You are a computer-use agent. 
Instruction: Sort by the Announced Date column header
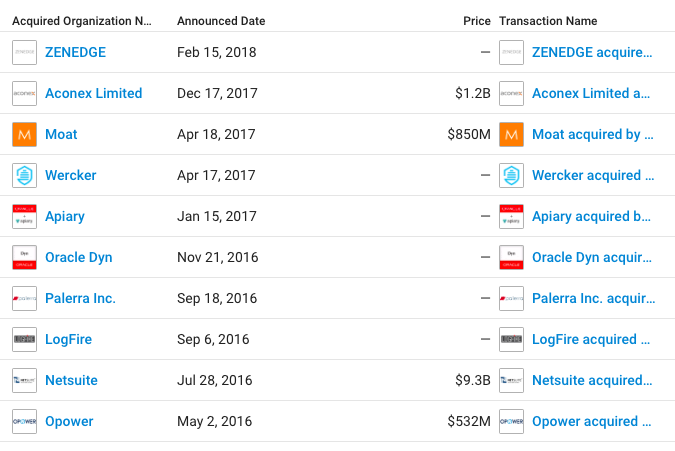point(221,20)
